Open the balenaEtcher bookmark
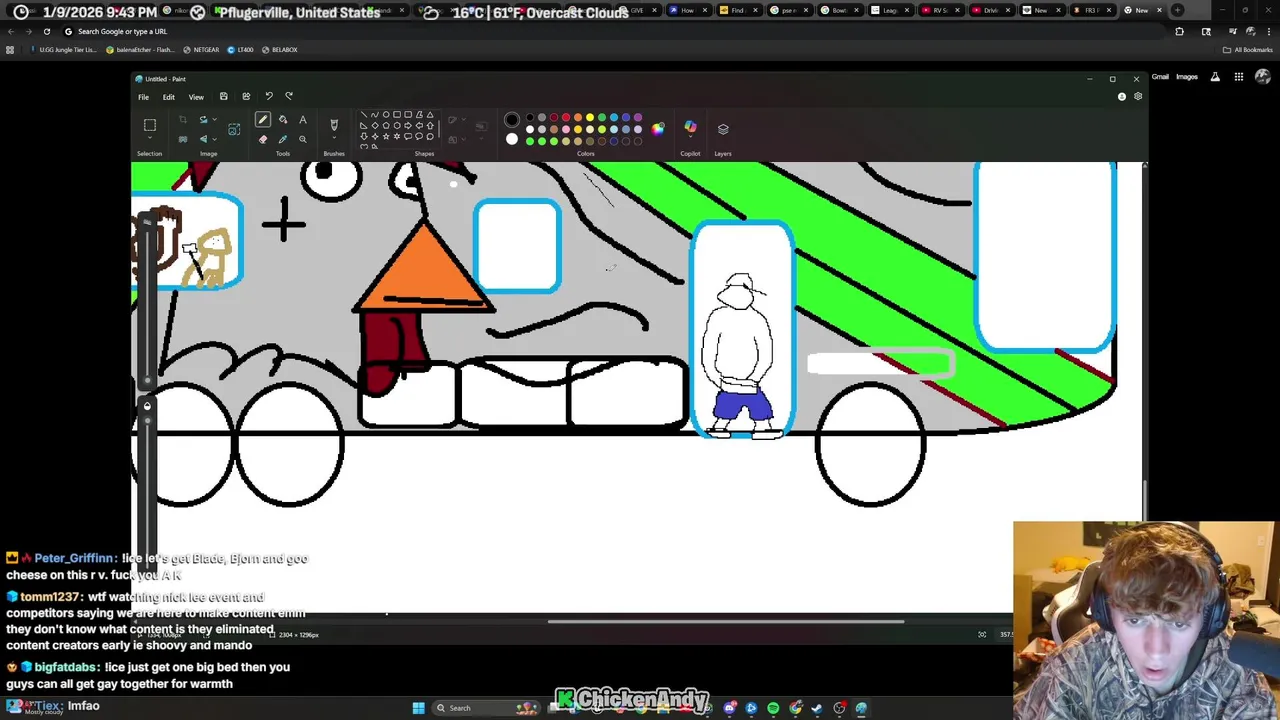The height and width of the screenshot is (720, 1280). 142,49
